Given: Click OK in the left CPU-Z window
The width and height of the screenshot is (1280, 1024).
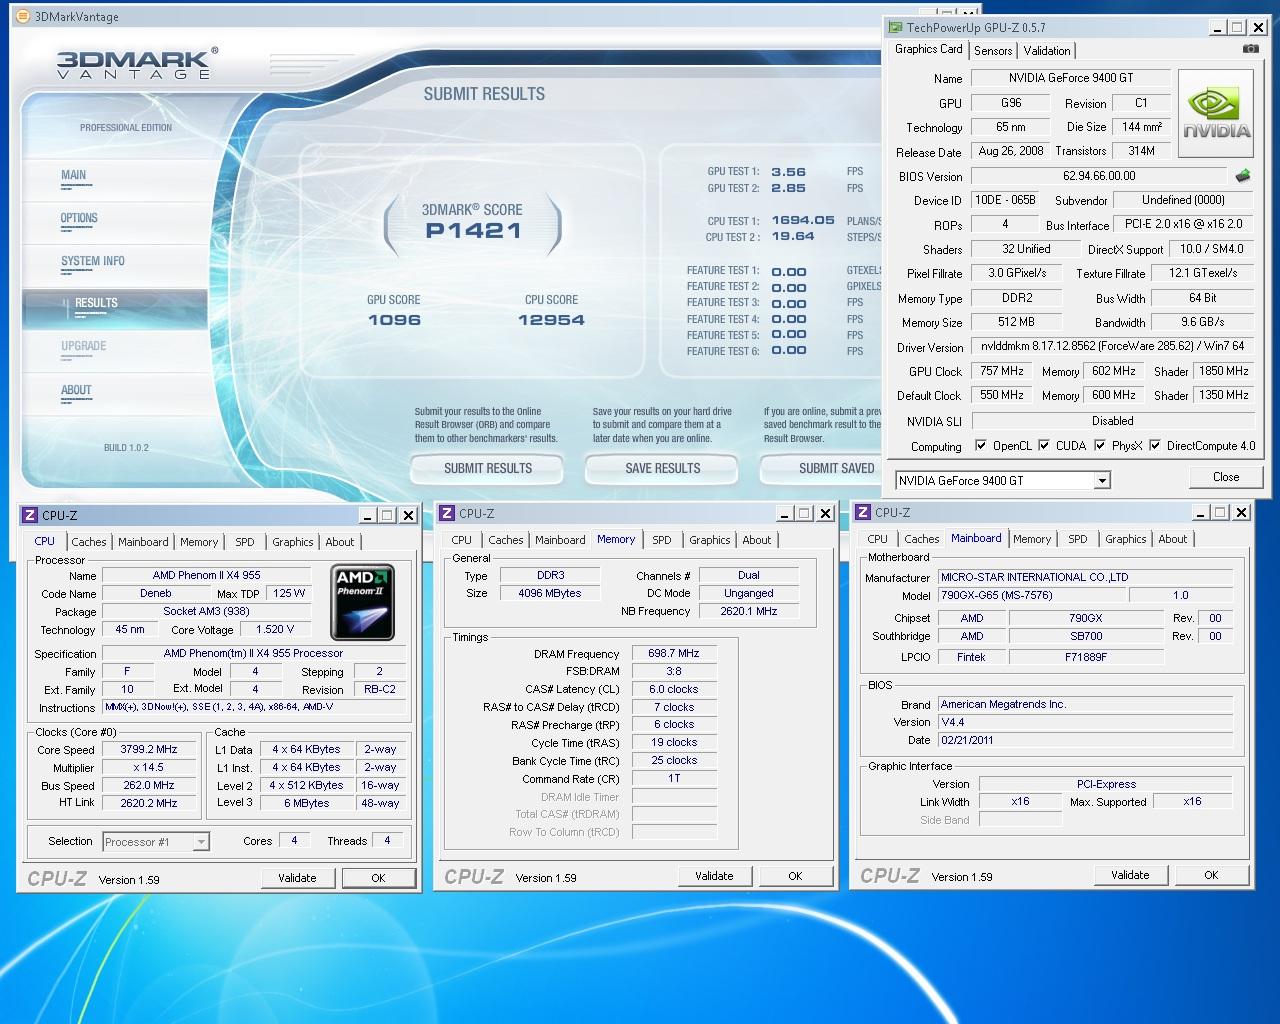Looking at the screenshot, I should (378, 878).
